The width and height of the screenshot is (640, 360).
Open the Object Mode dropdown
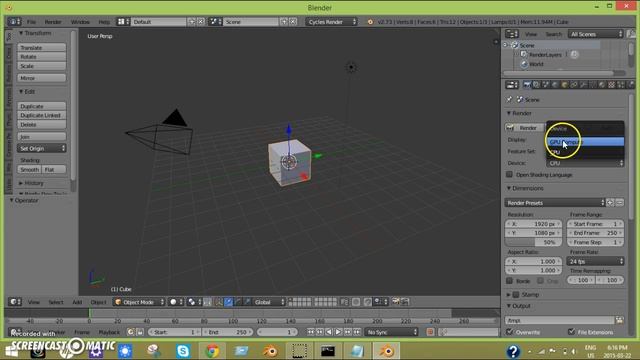(x=139, y=302)
